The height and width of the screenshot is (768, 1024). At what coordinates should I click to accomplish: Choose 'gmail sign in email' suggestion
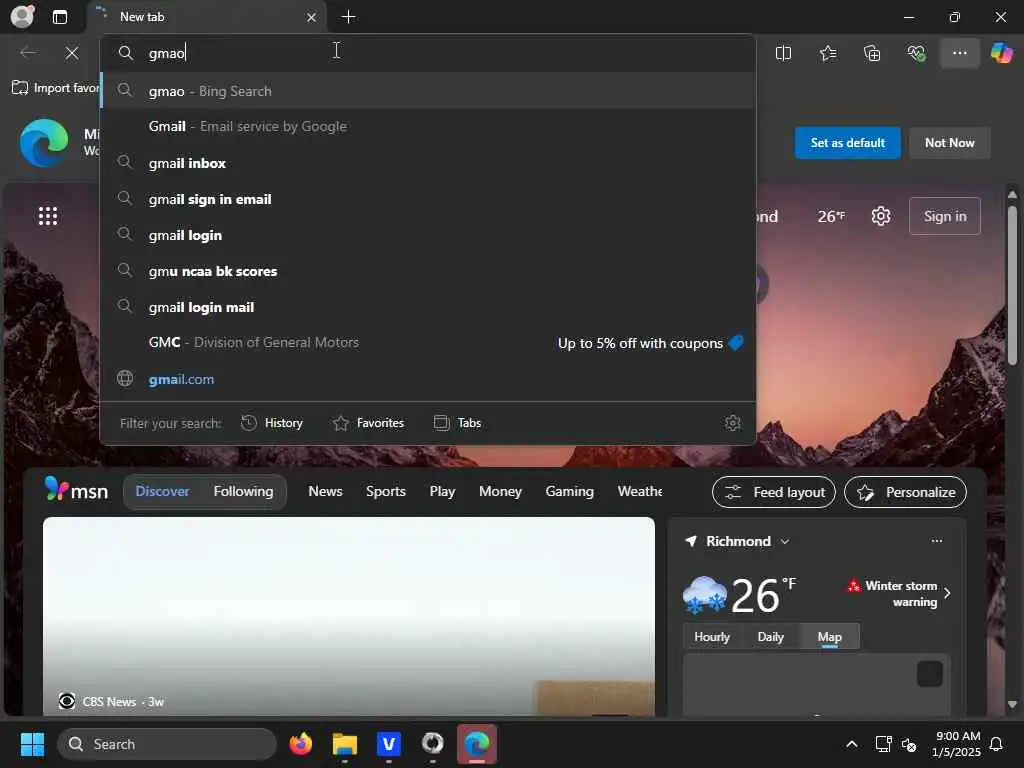428,199
